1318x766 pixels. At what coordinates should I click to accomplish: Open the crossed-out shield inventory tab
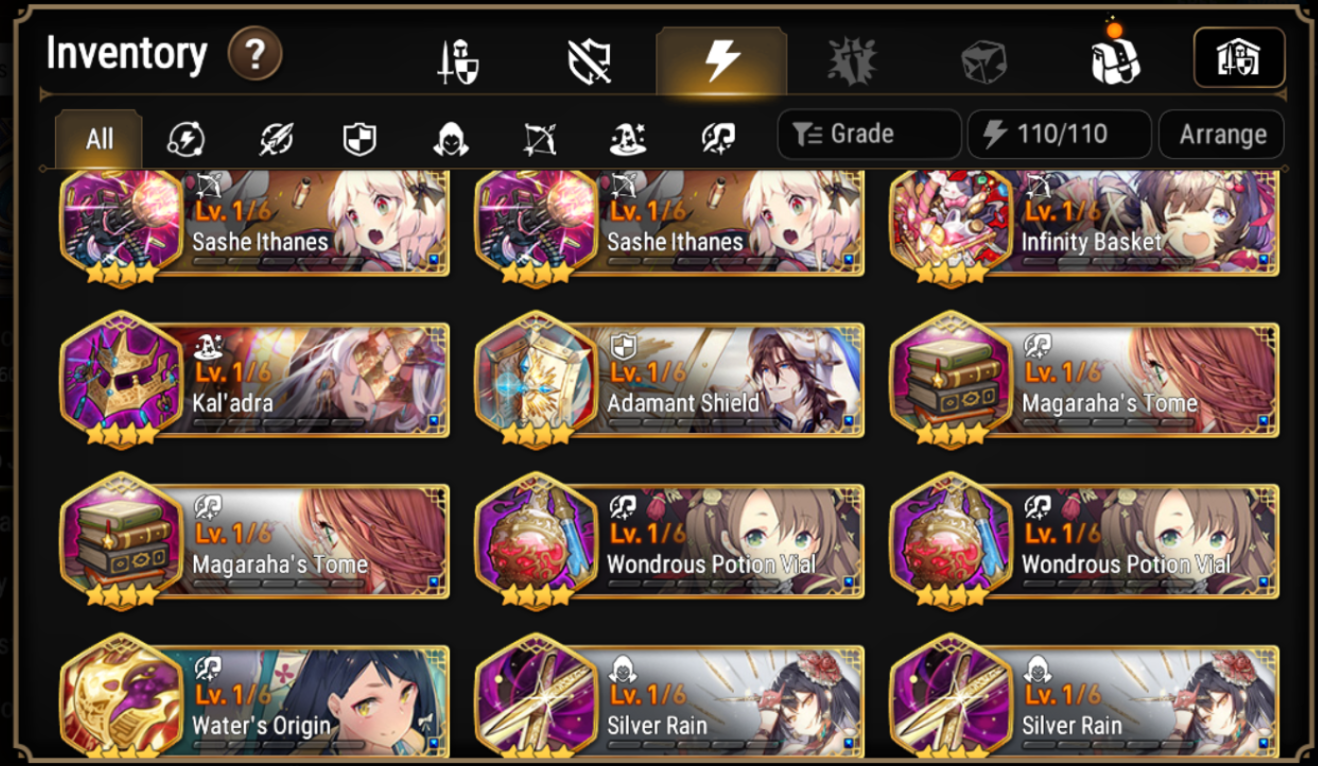[589, 61]
